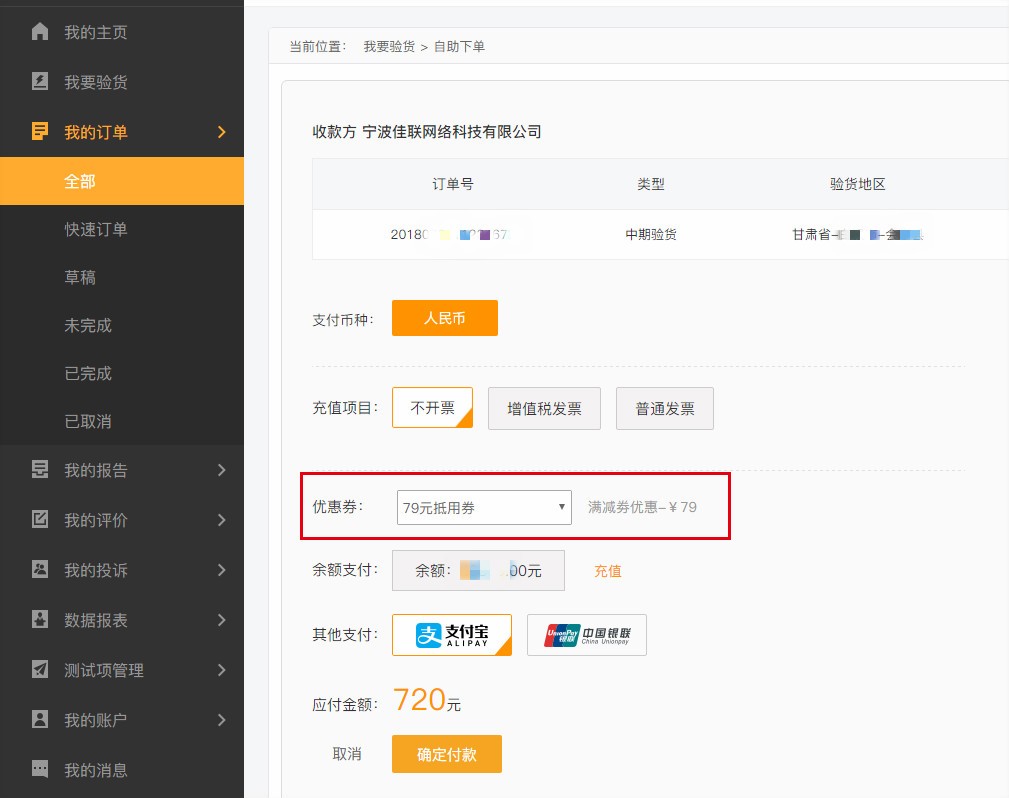Select China UnionPay payment method

click(587, 635)
